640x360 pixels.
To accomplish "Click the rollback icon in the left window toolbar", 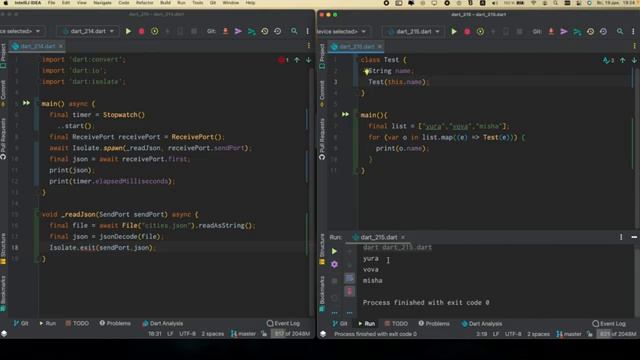I will pyautogui.click(x=278, y=31).
